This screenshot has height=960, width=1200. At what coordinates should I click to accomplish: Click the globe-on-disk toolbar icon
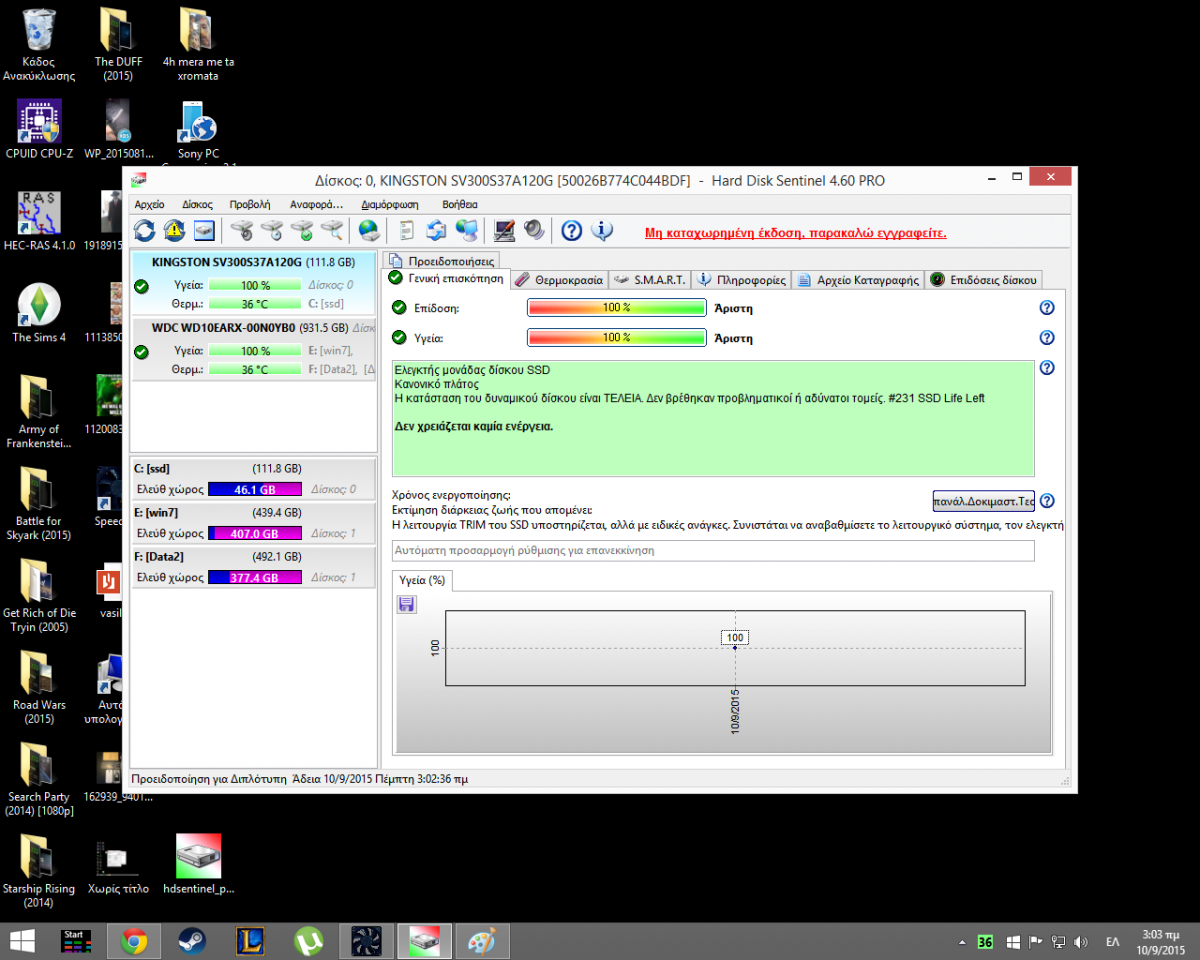369,231
